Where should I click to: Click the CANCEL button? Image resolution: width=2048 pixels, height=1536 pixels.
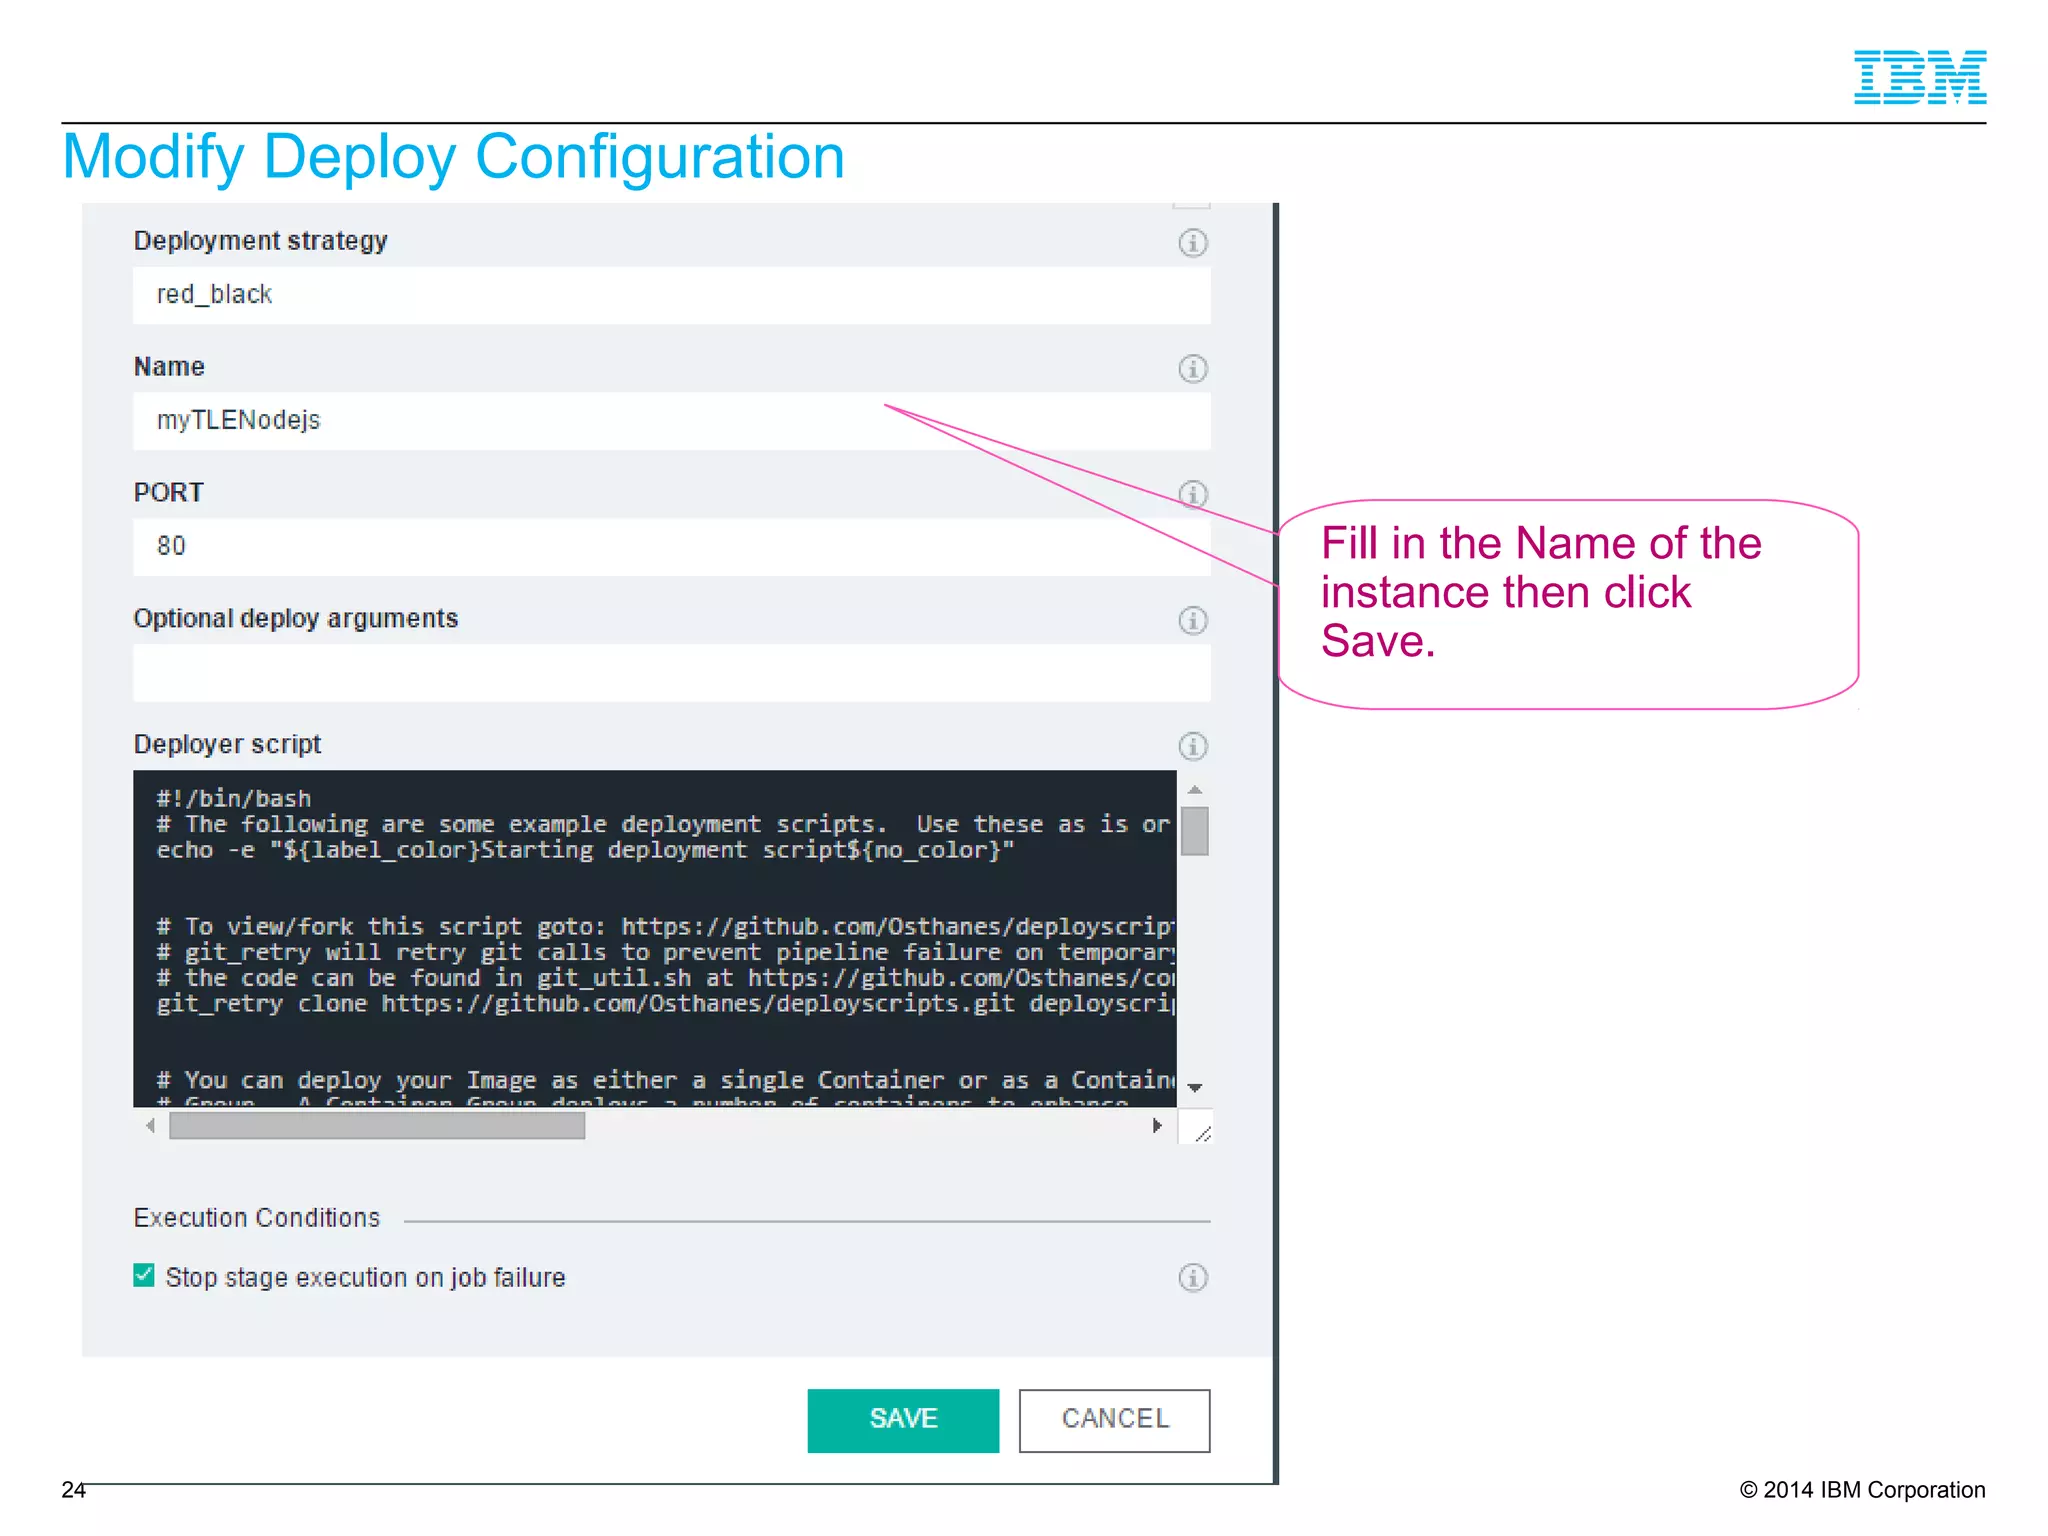(x=1114, y=1420)
